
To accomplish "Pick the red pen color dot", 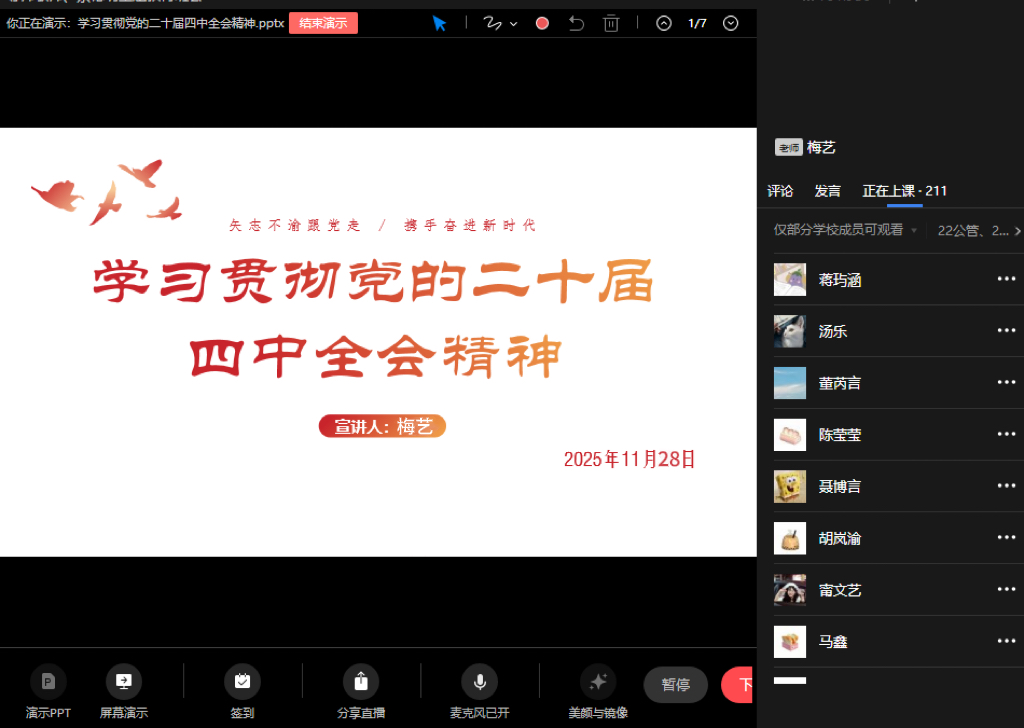I will (x=542, y=23).
